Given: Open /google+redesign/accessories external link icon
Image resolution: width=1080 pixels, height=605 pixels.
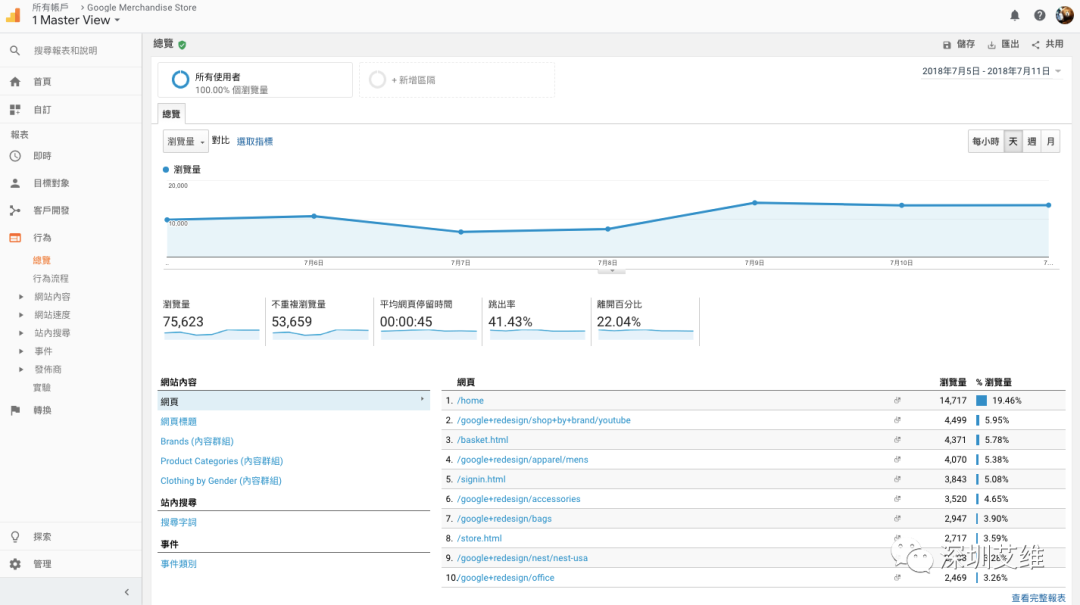Looking at the screenshot, I should pyautogui.click(x=897, y=499).
